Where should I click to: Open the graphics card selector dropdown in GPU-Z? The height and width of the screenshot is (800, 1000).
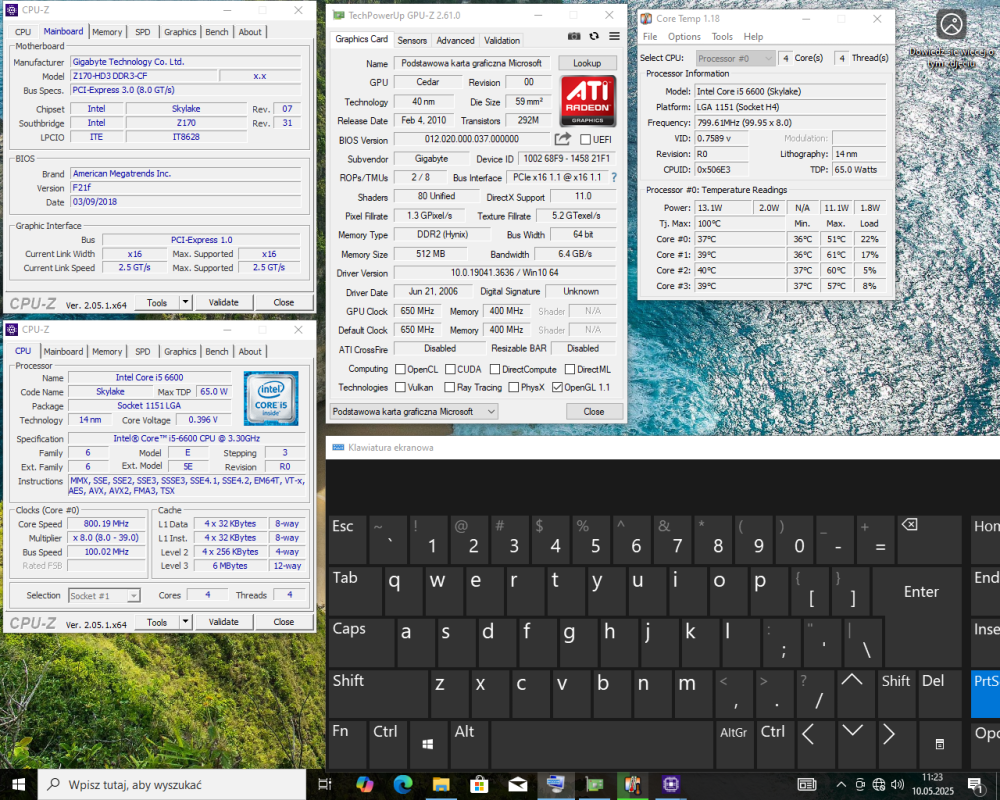point(413,411)
